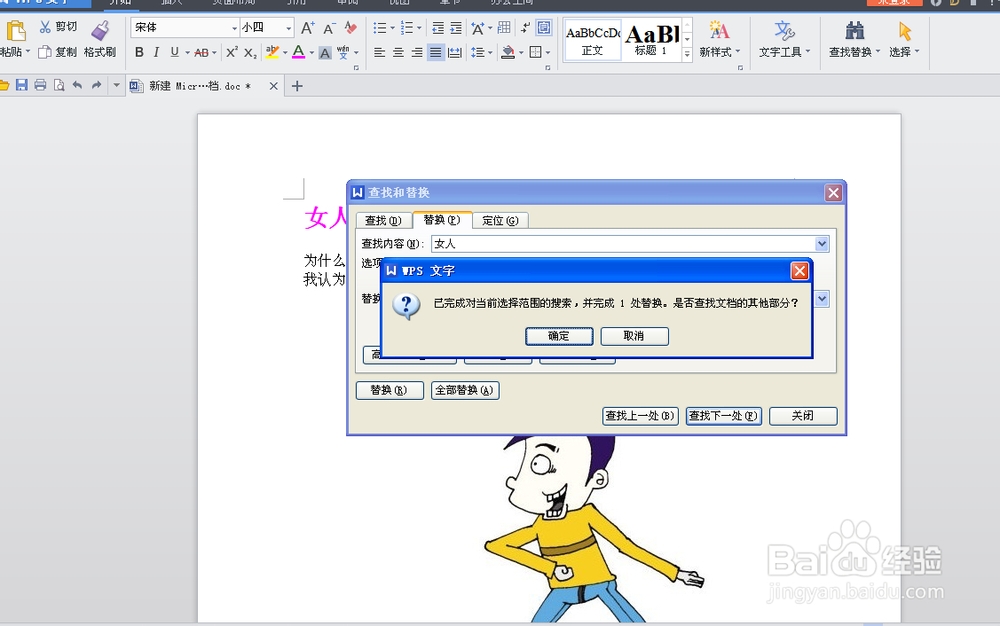Open Find and Replace binoculars icon
Screen dimensions: 1000x626
855,30
